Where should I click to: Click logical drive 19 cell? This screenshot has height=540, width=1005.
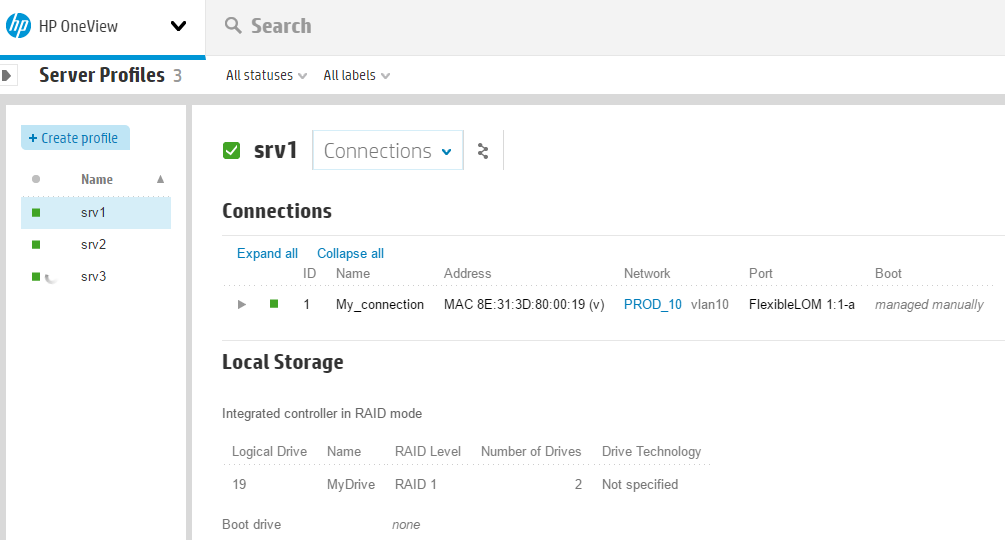click(239, 484)
